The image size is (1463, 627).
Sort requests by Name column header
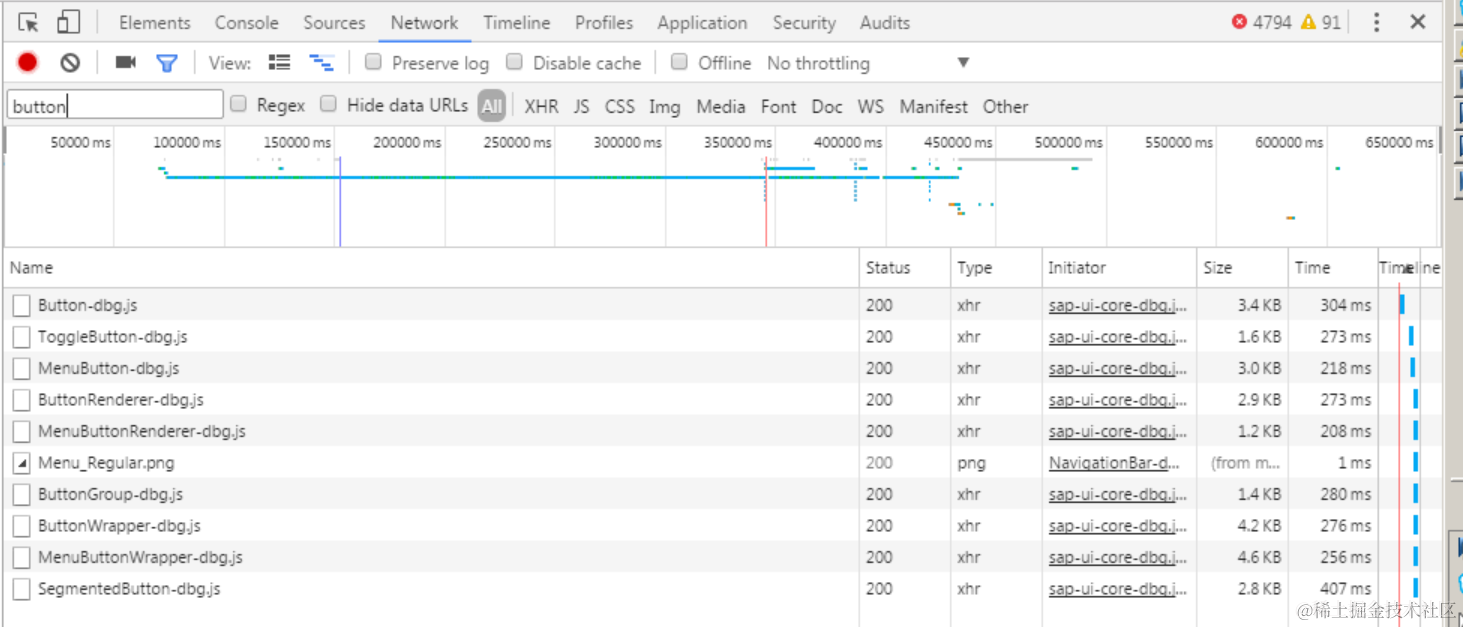click(x=431, y=268)
